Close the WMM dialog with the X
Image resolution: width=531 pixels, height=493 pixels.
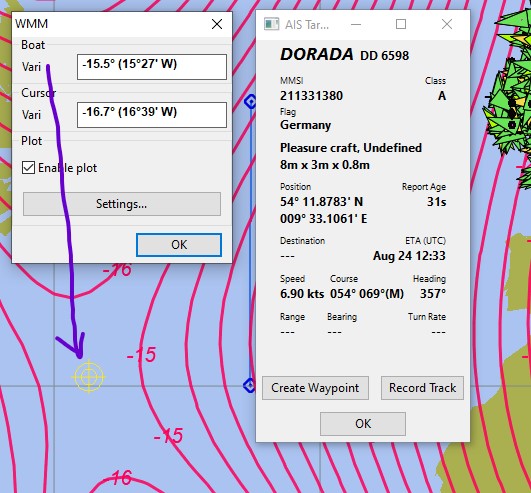click(217, 24)
